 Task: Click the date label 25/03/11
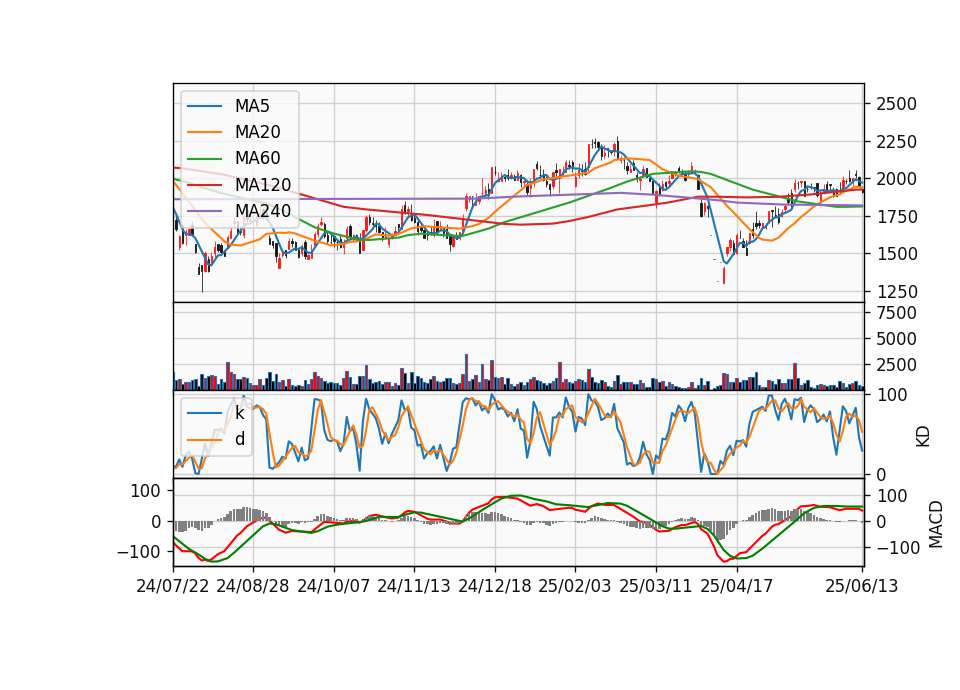[x=656, y=586]
